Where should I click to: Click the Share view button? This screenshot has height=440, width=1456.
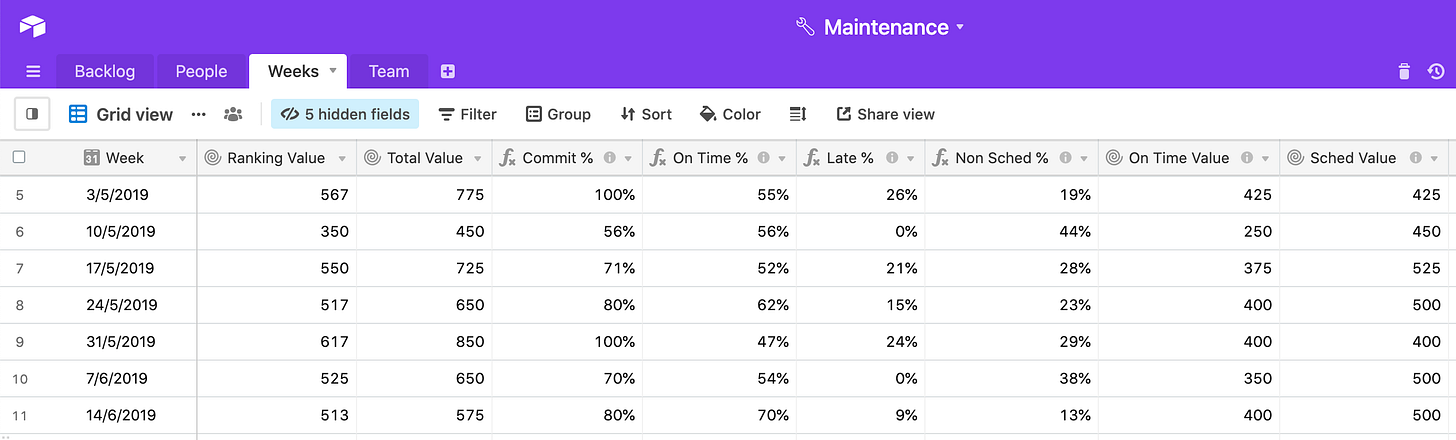click(x=885, y=114)
